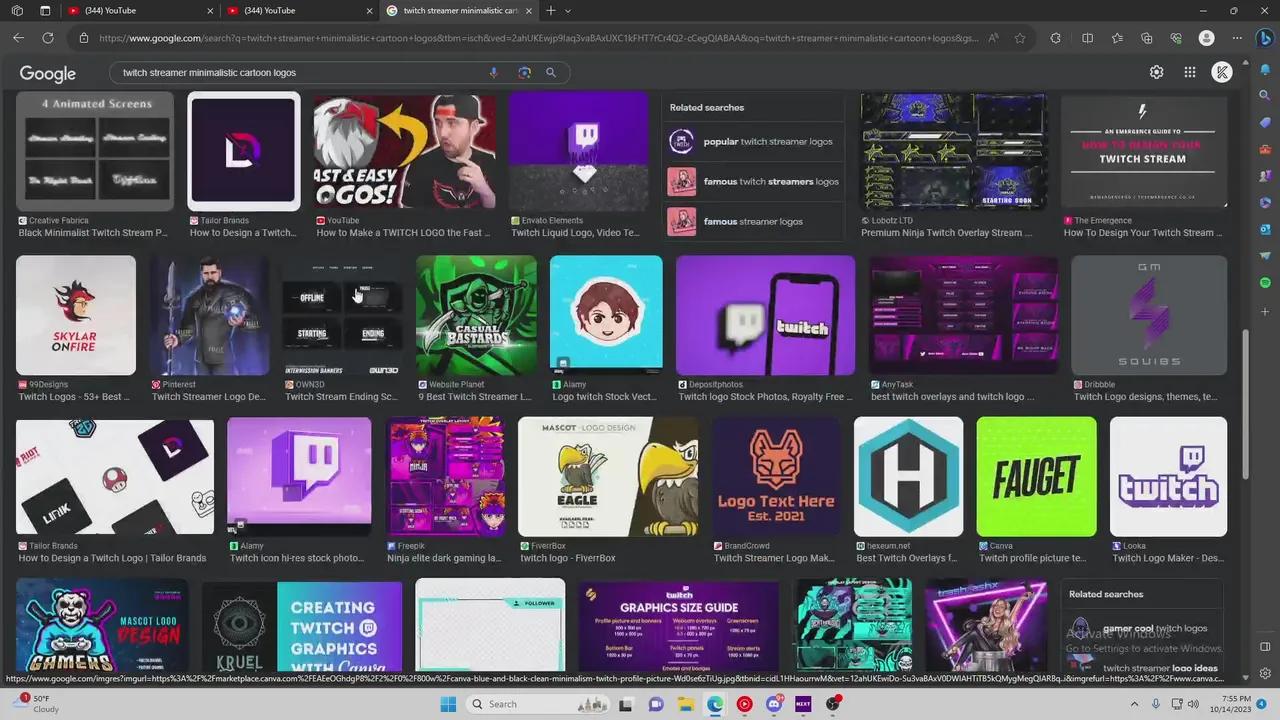
Task: Open the green FAUGET Canva image
Action: (1036, 477)
